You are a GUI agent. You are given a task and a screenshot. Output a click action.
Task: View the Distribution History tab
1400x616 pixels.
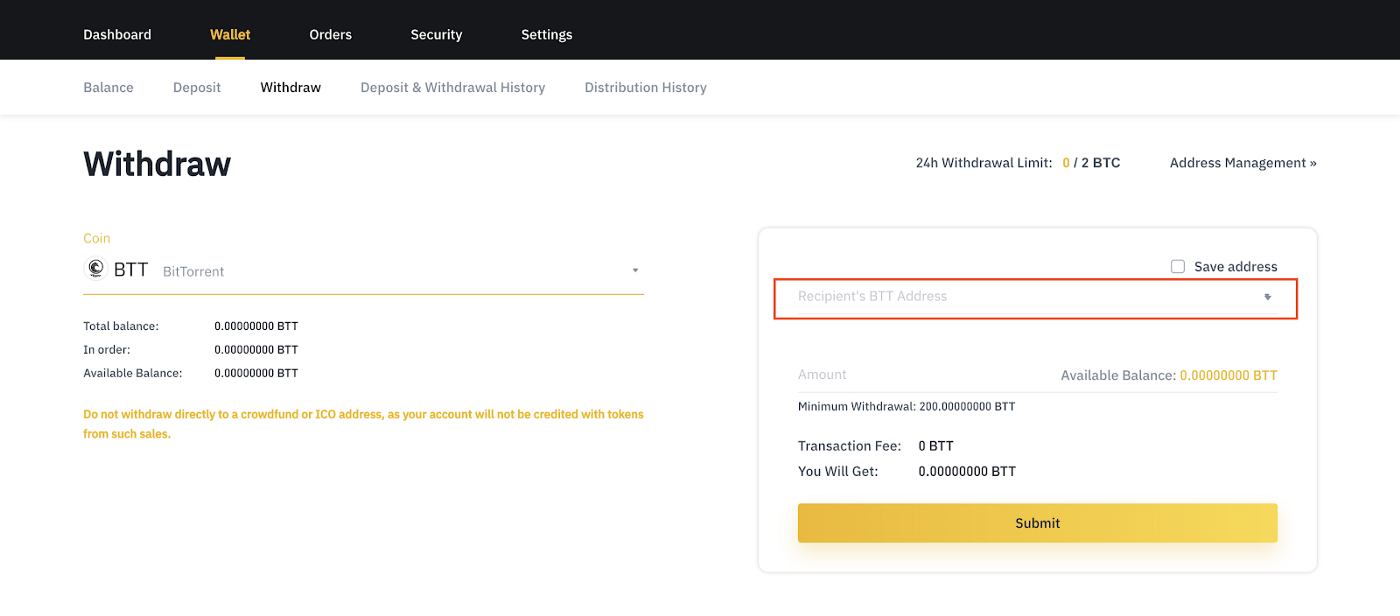[645, 87]
